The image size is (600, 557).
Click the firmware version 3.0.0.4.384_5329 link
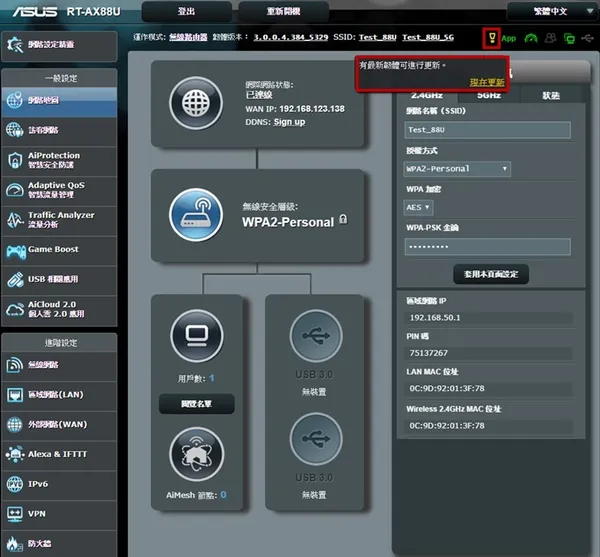pos(291,37)
